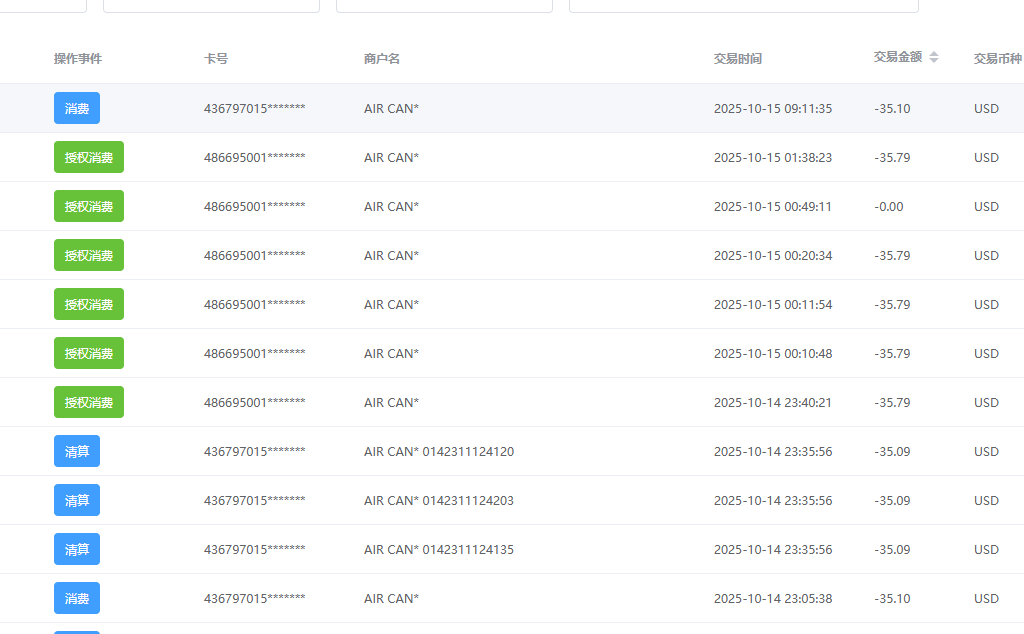The height and width of the screenshot is (634, 1024).
Task: Select card number in the 23:40:21 row
Action: (x=255, y=402)
